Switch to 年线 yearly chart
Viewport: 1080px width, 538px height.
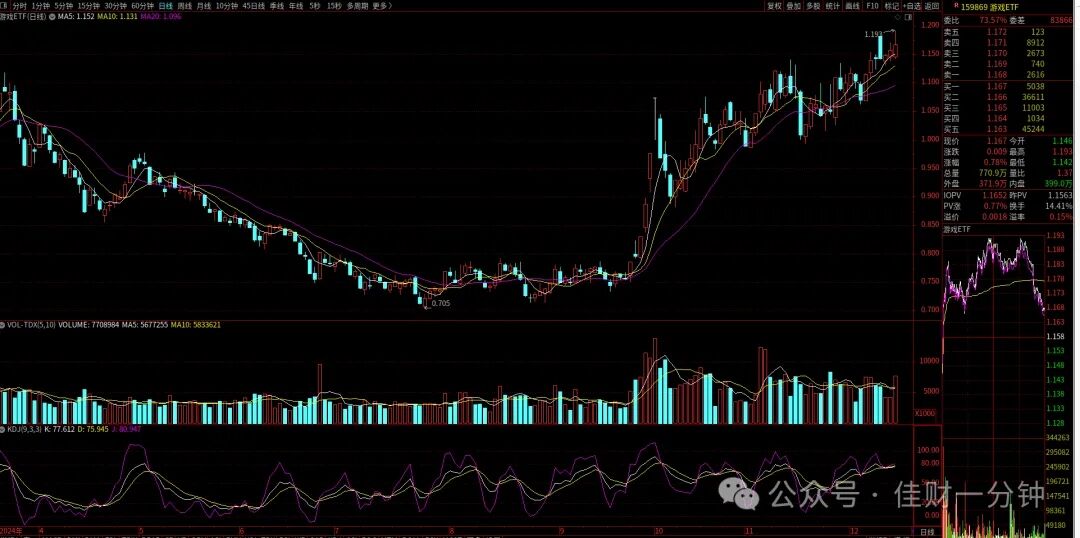coord(295,6)
